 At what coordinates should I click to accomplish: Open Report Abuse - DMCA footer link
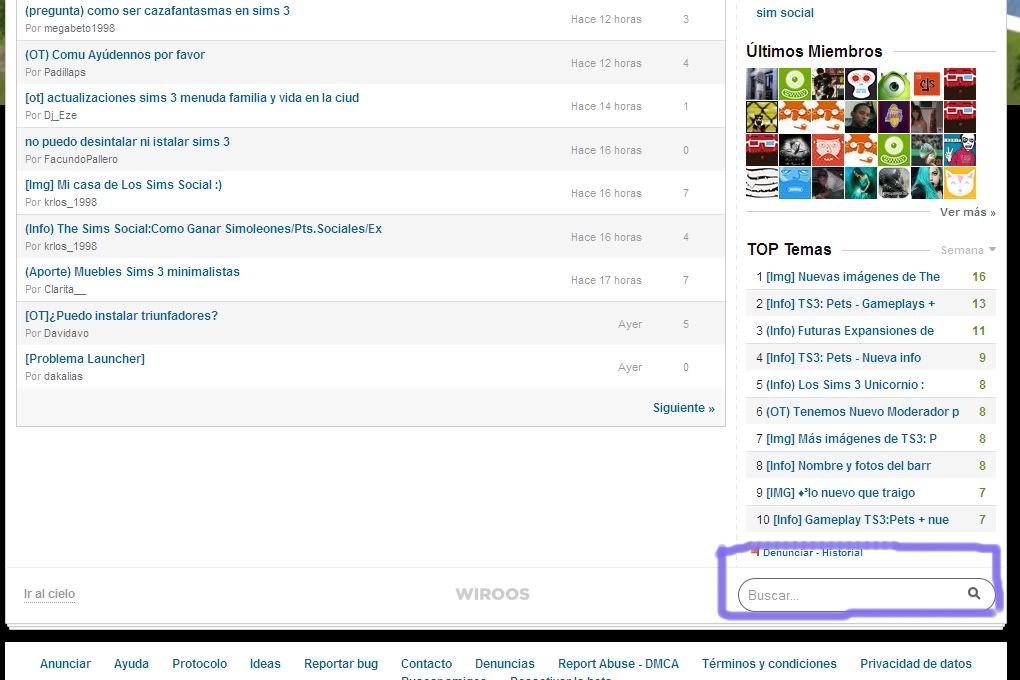coord(618,664)
